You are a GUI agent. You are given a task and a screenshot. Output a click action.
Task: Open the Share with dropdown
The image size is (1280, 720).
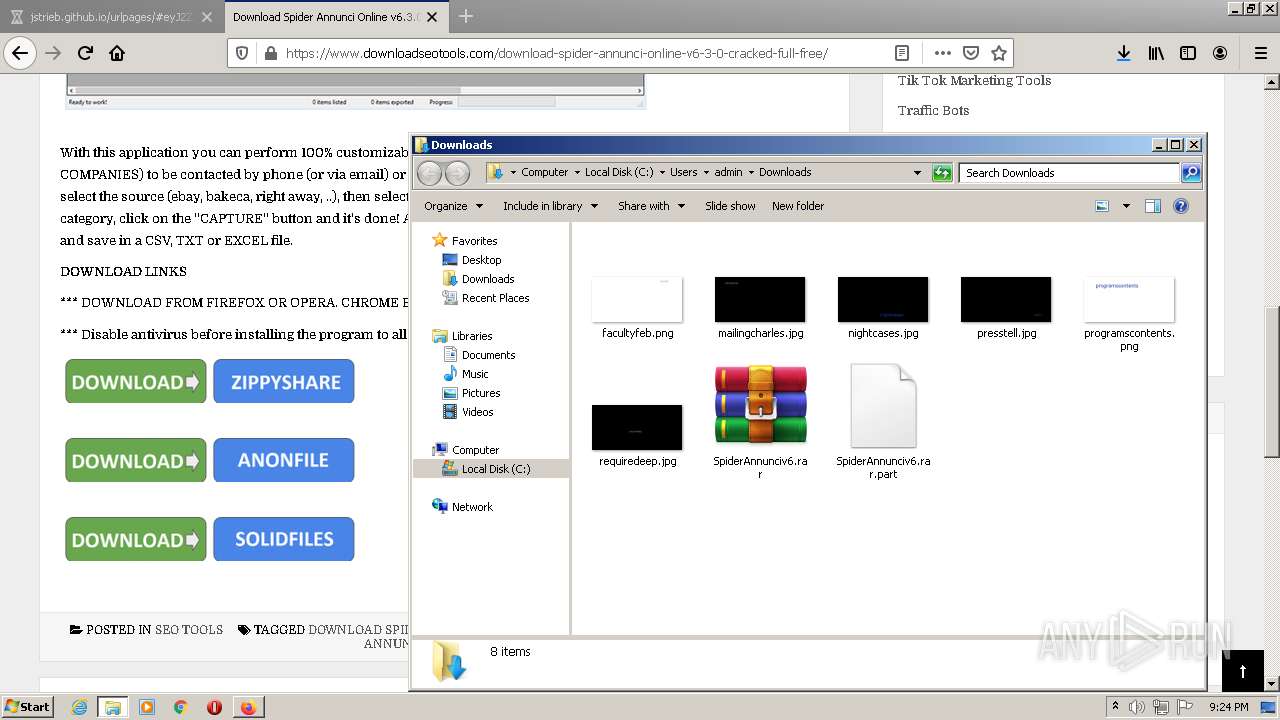coord(651,206)
